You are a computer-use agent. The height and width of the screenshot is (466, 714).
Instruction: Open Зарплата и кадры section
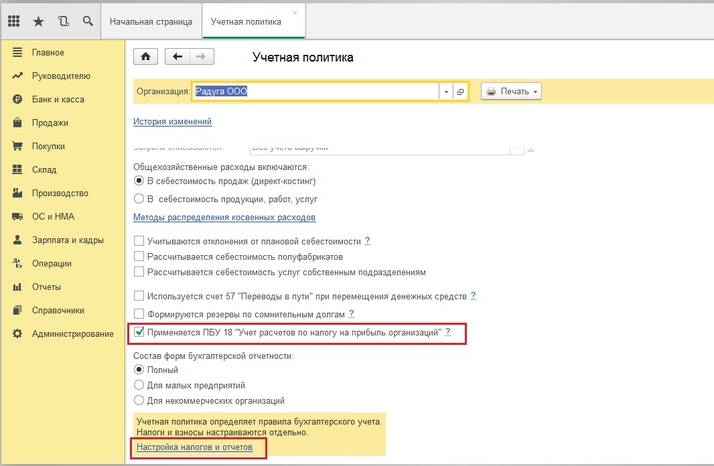click(68, 240)
